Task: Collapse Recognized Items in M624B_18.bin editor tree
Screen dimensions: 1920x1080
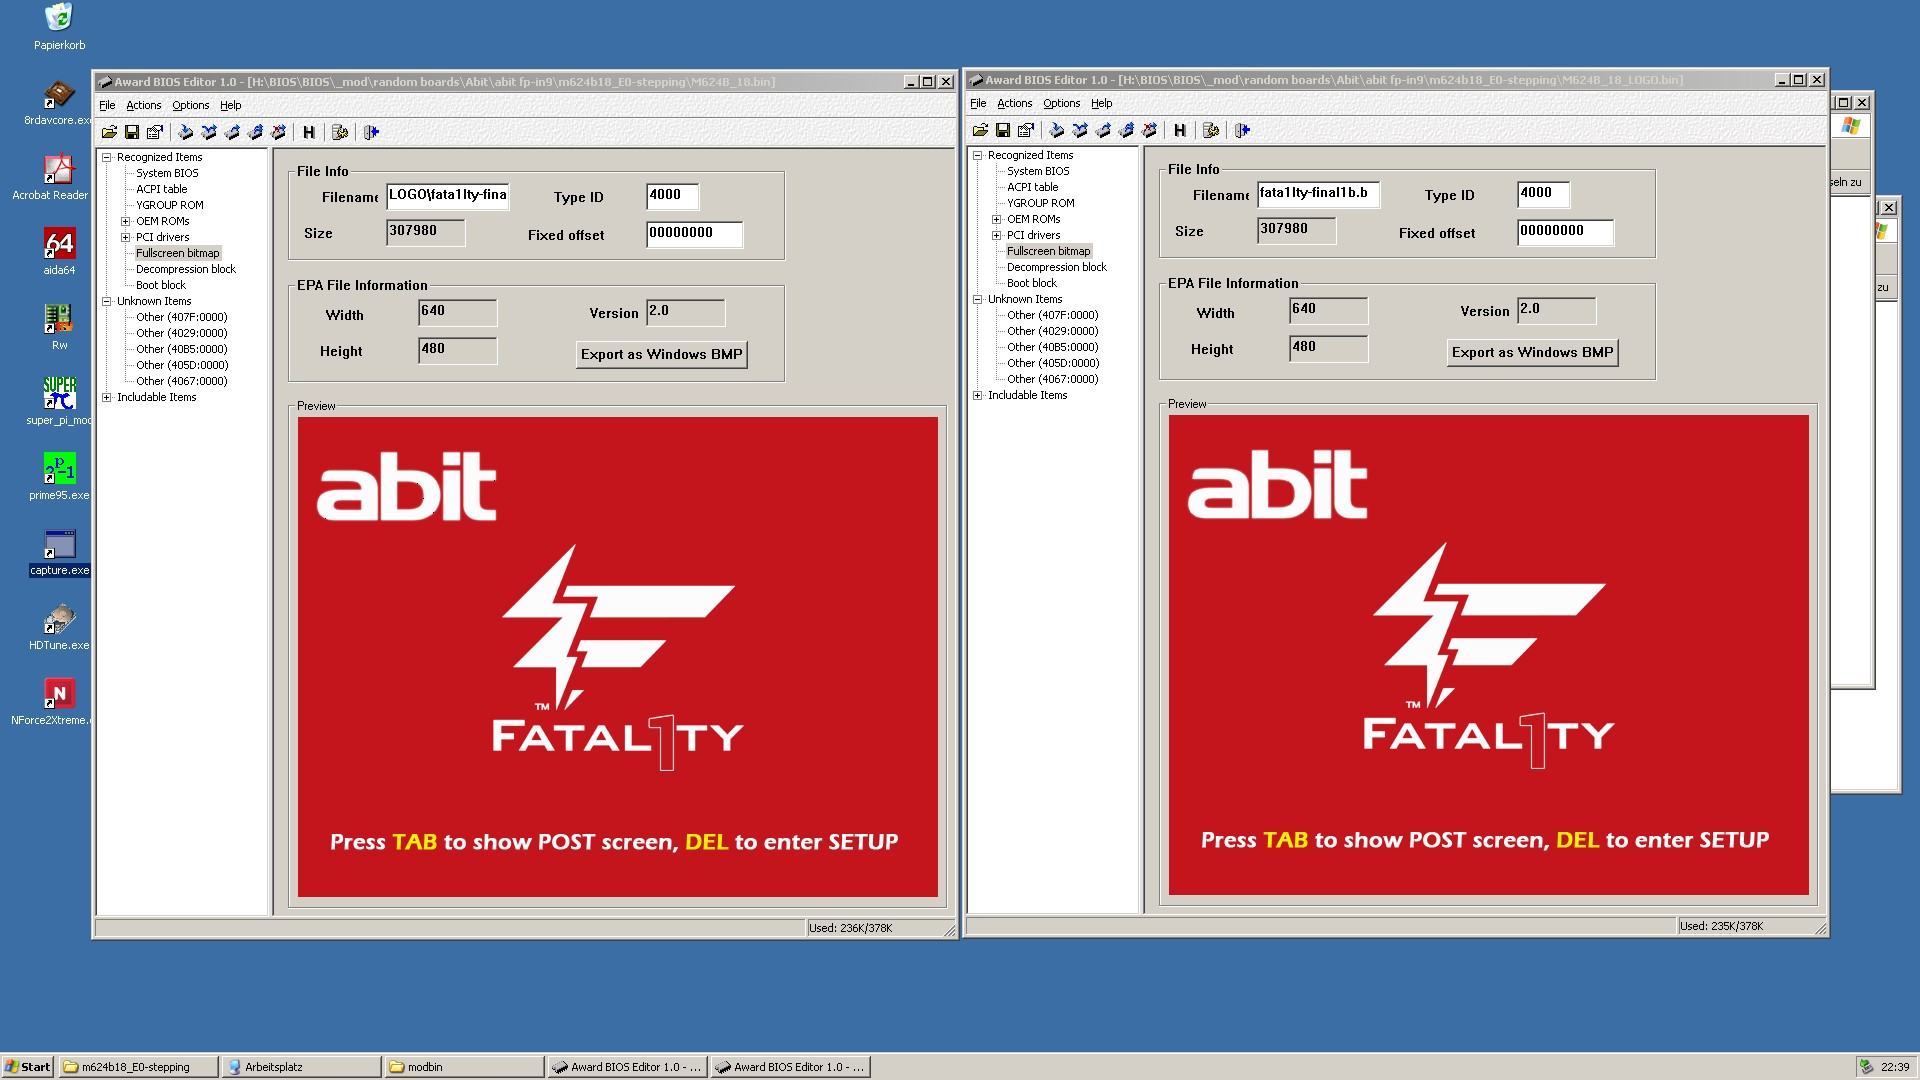Action: click(107, 157)
